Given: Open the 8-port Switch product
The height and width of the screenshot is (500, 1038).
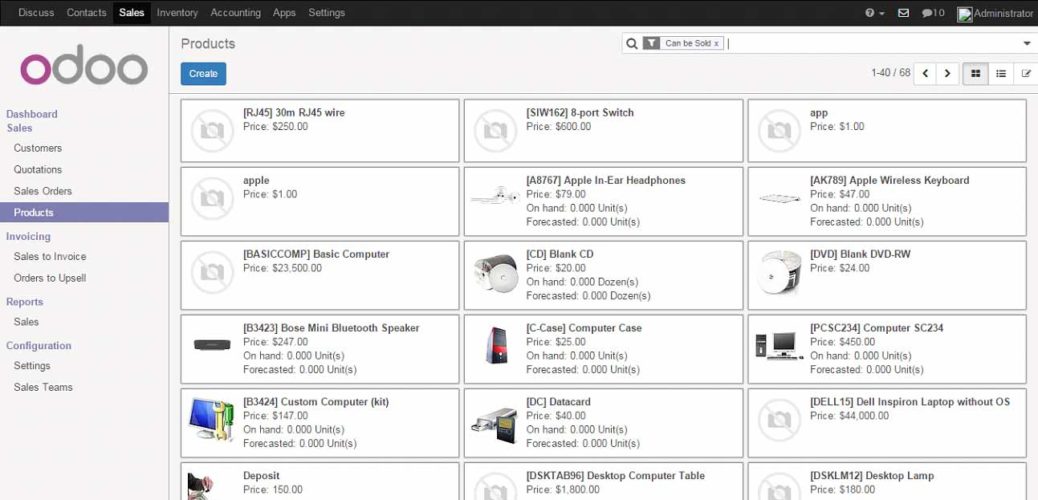Looking at the screenshot, I should [x=603, y=130].
